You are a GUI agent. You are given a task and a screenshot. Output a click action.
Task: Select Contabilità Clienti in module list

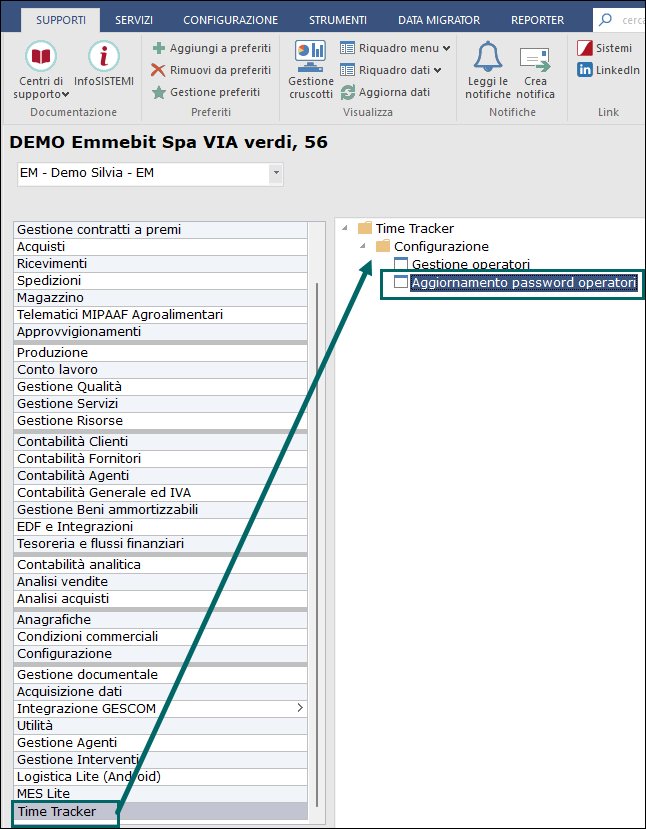[72, 442]
